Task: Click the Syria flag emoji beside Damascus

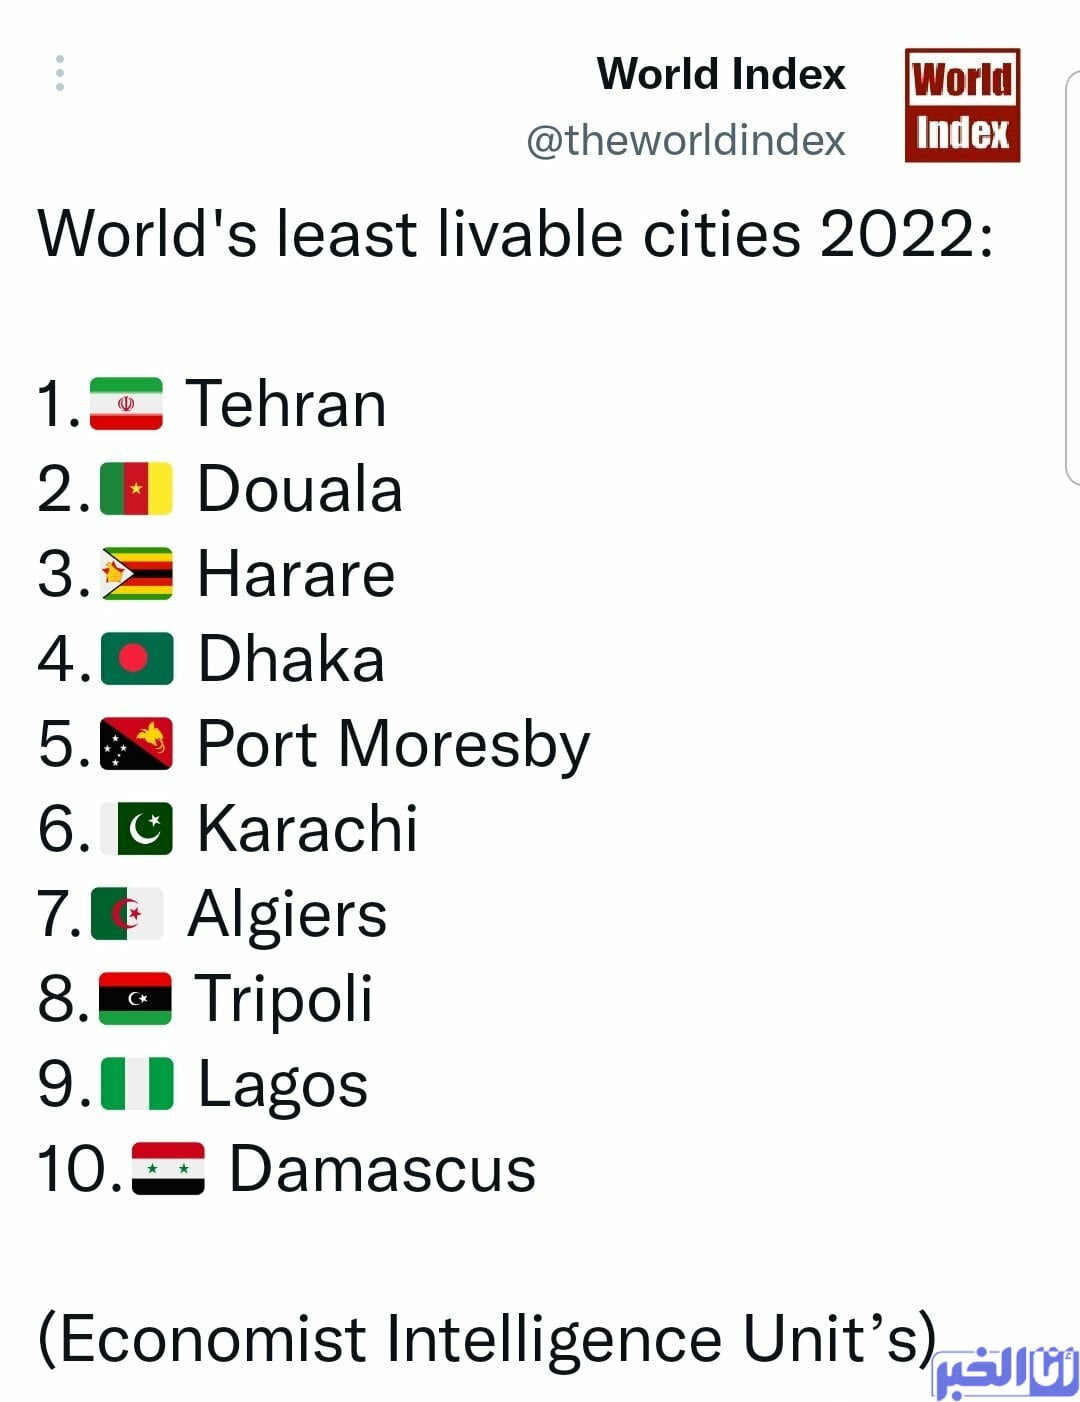Action: (x=168, y=1168)
